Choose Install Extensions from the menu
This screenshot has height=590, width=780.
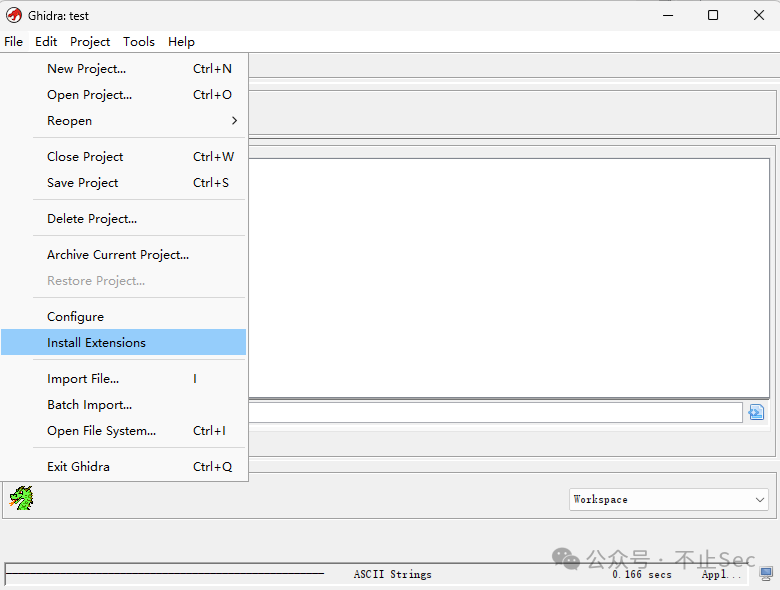(123, 342)
